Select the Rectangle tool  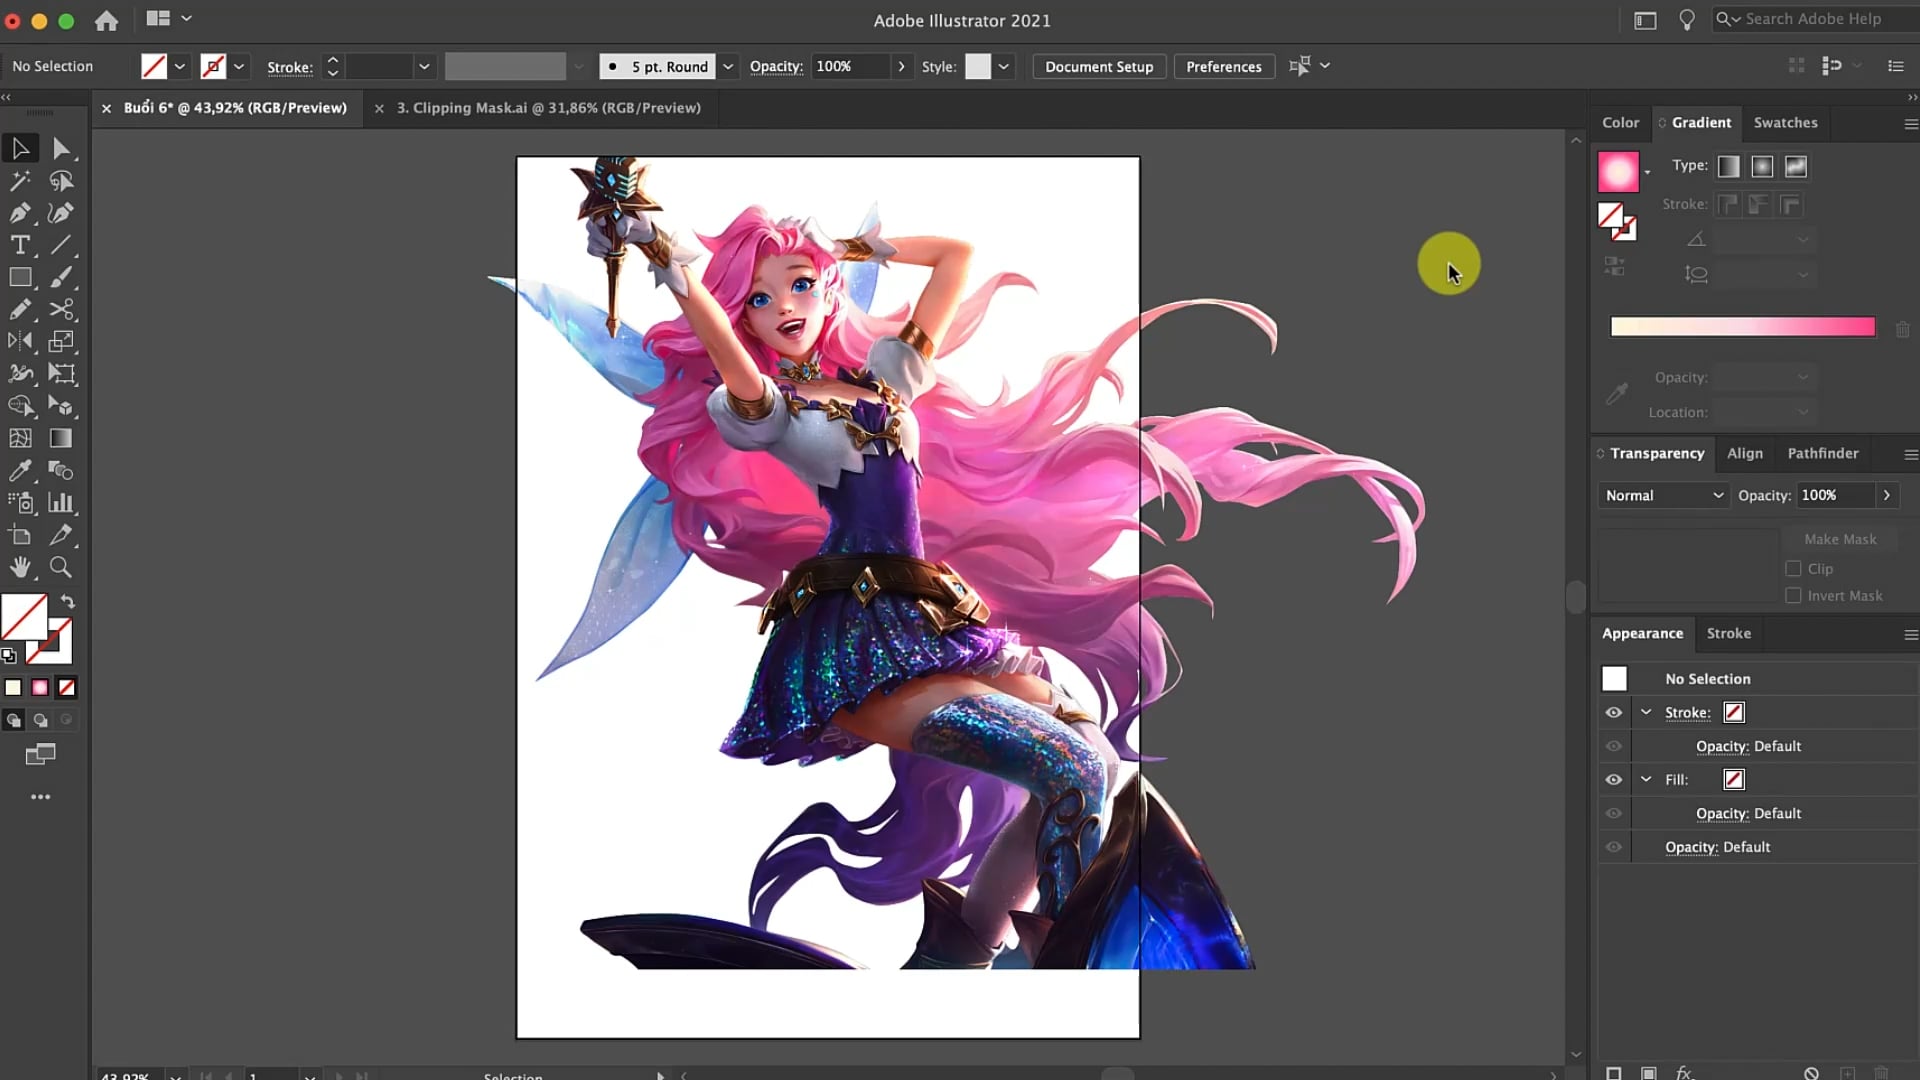point(20,277)
